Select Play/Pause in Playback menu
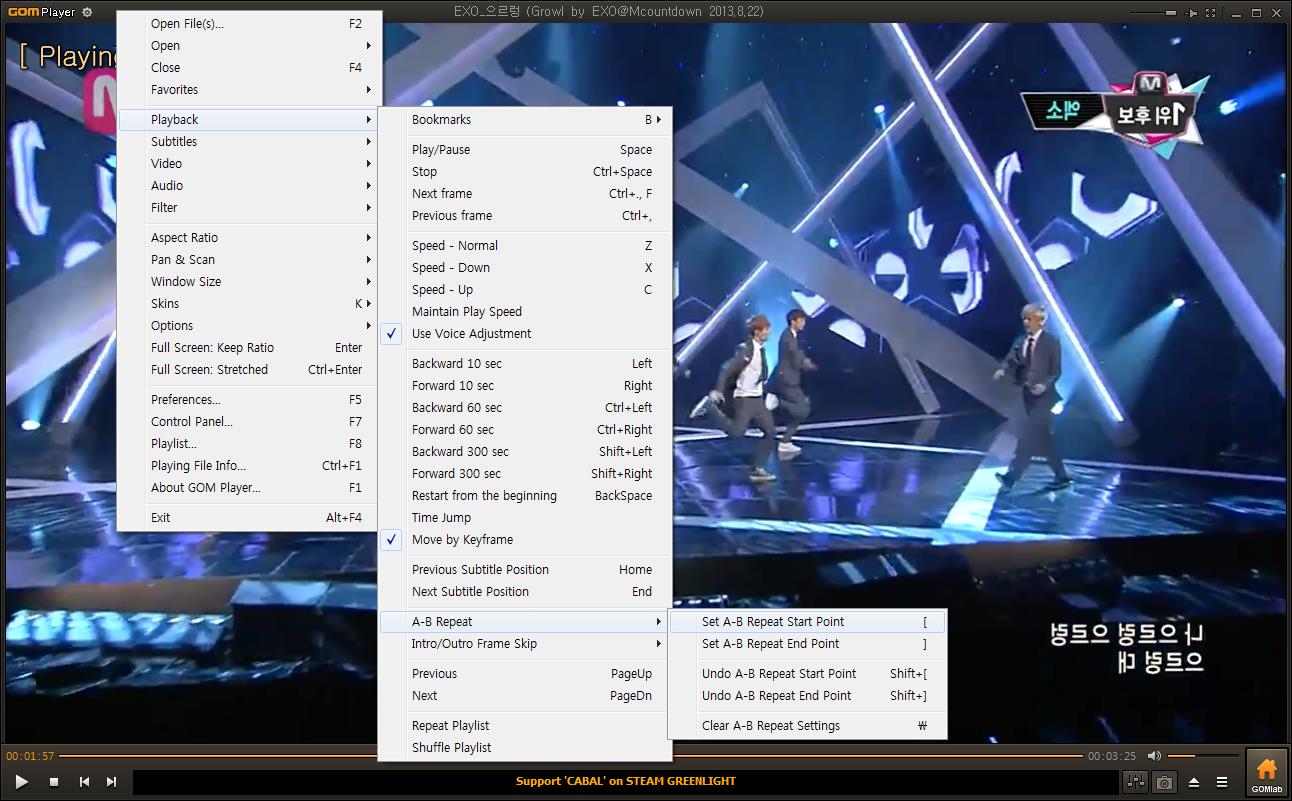 pyautogui.click(x=526, y=150)
